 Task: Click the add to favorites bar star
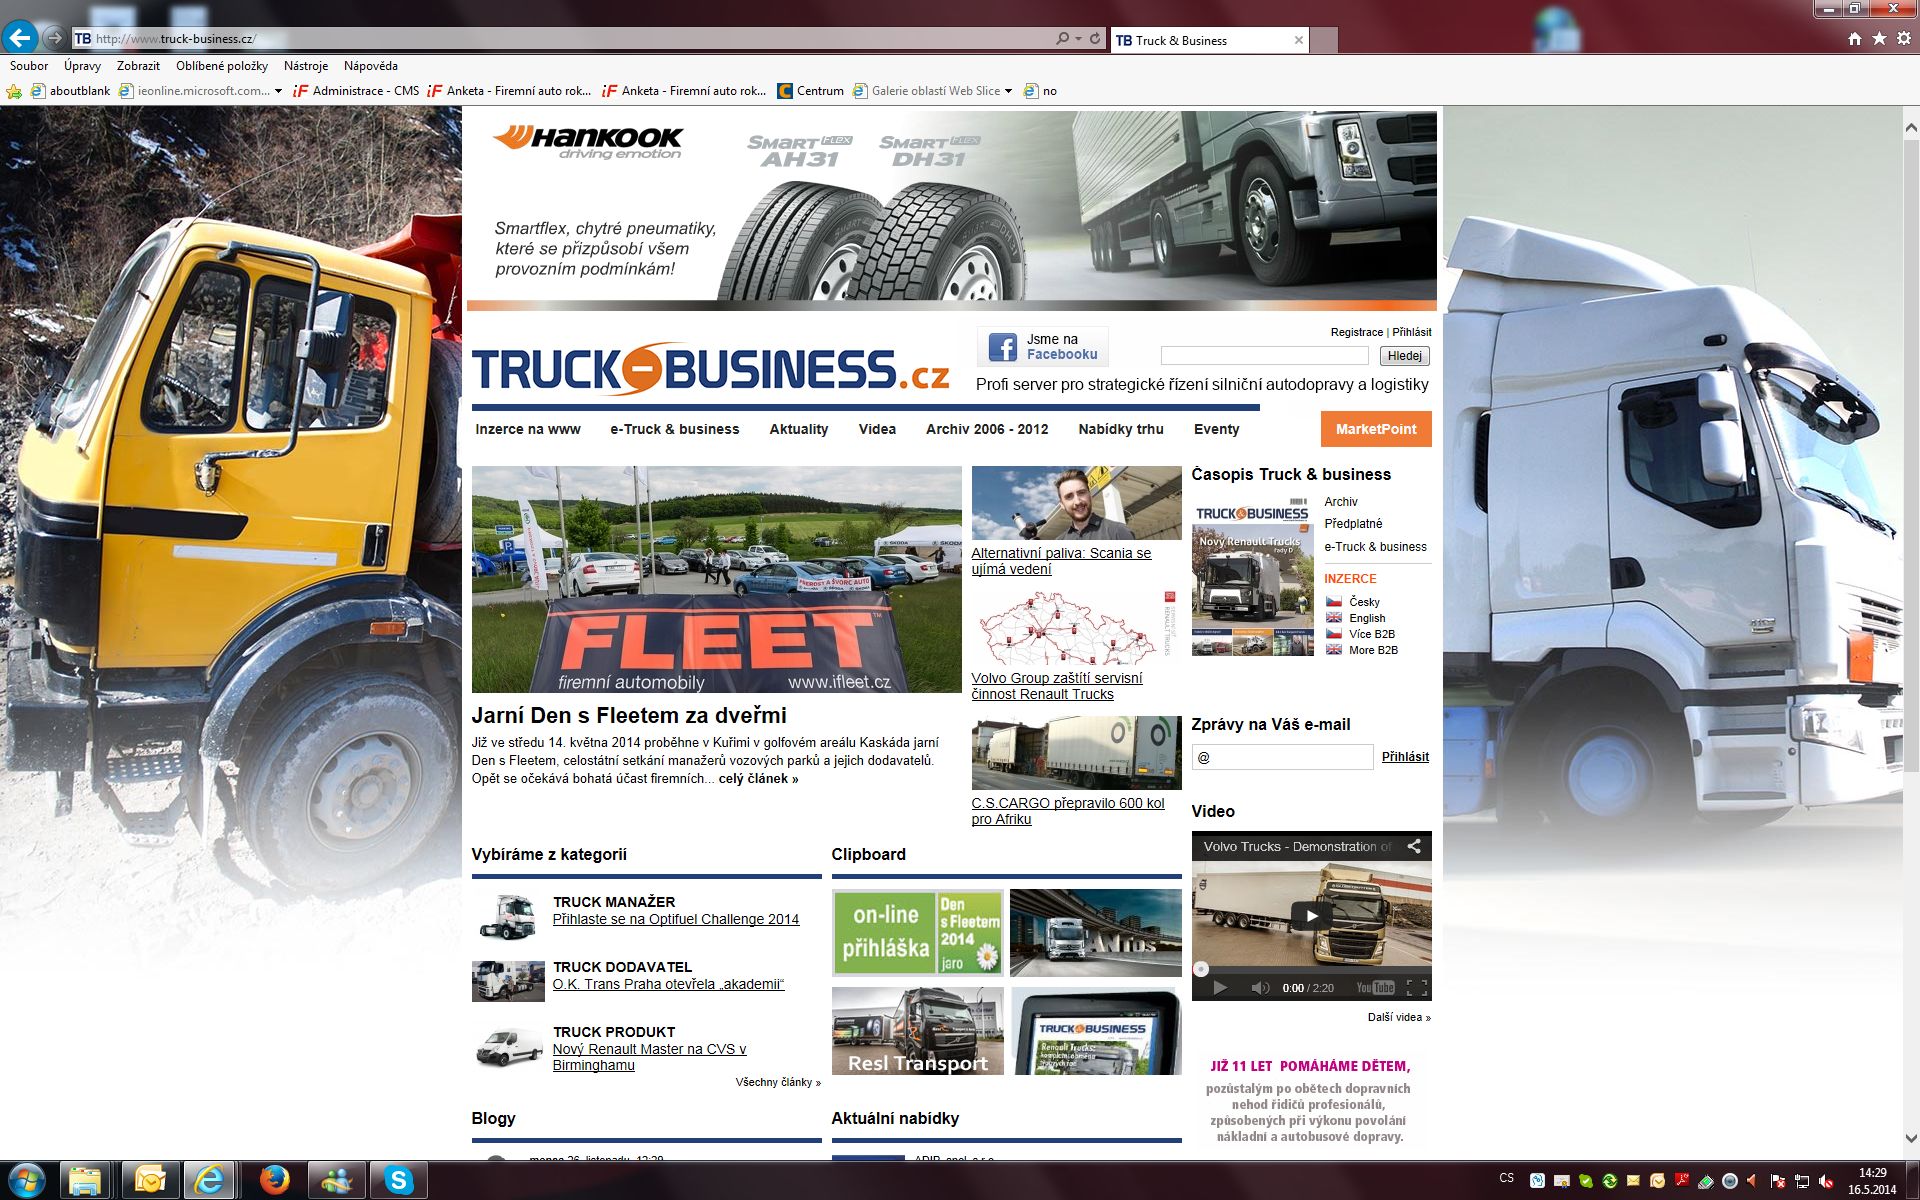pyautogui.click(x=14, y=91)
